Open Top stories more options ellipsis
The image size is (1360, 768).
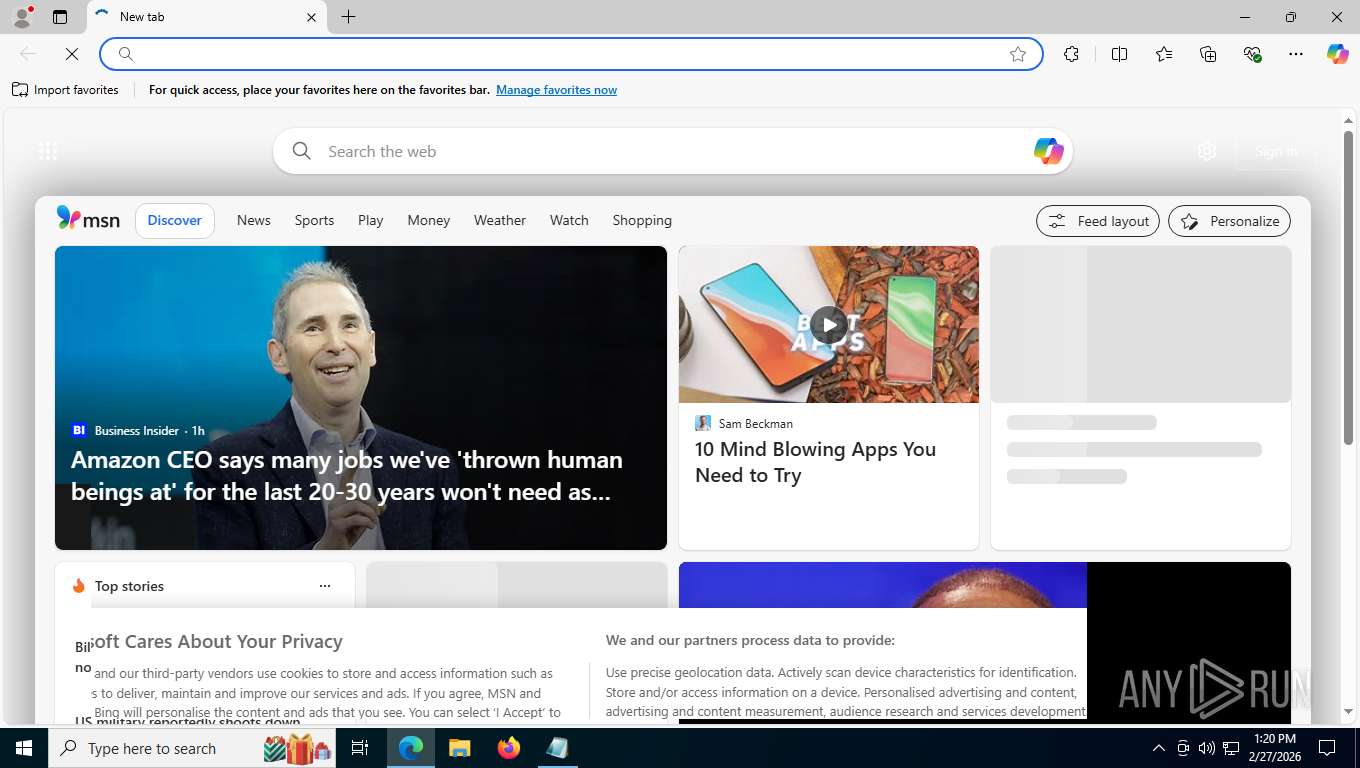click(x=324, y=586)
